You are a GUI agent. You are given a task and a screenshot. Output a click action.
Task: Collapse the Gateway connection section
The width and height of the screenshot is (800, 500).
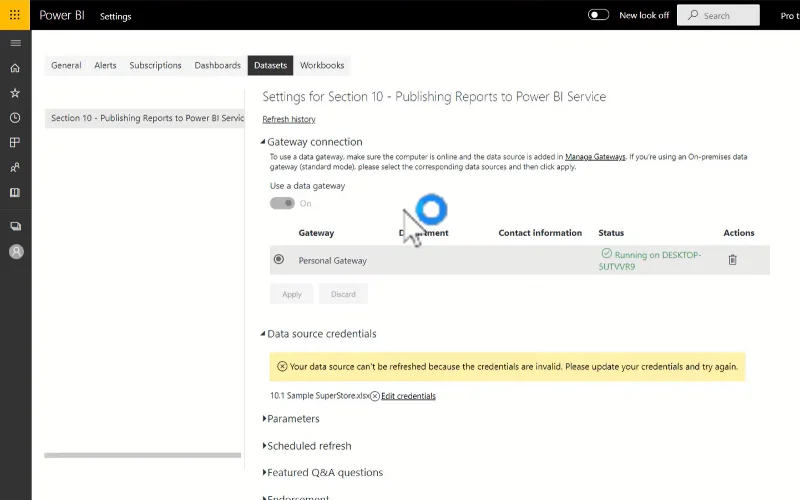coord(263,142)
